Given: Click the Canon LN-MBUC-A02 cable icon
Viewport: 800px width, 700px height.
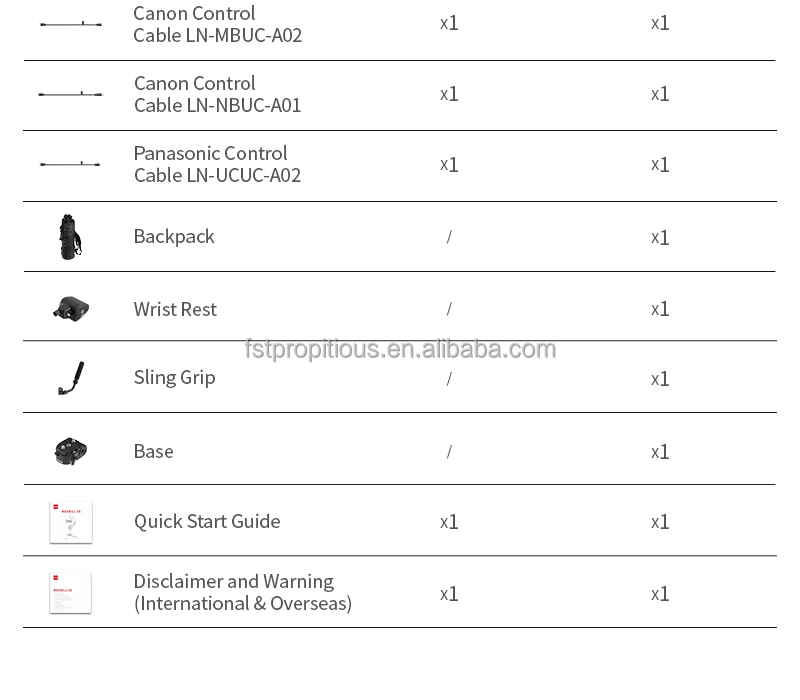Looking at the screenshot, I should pos(70,23).
